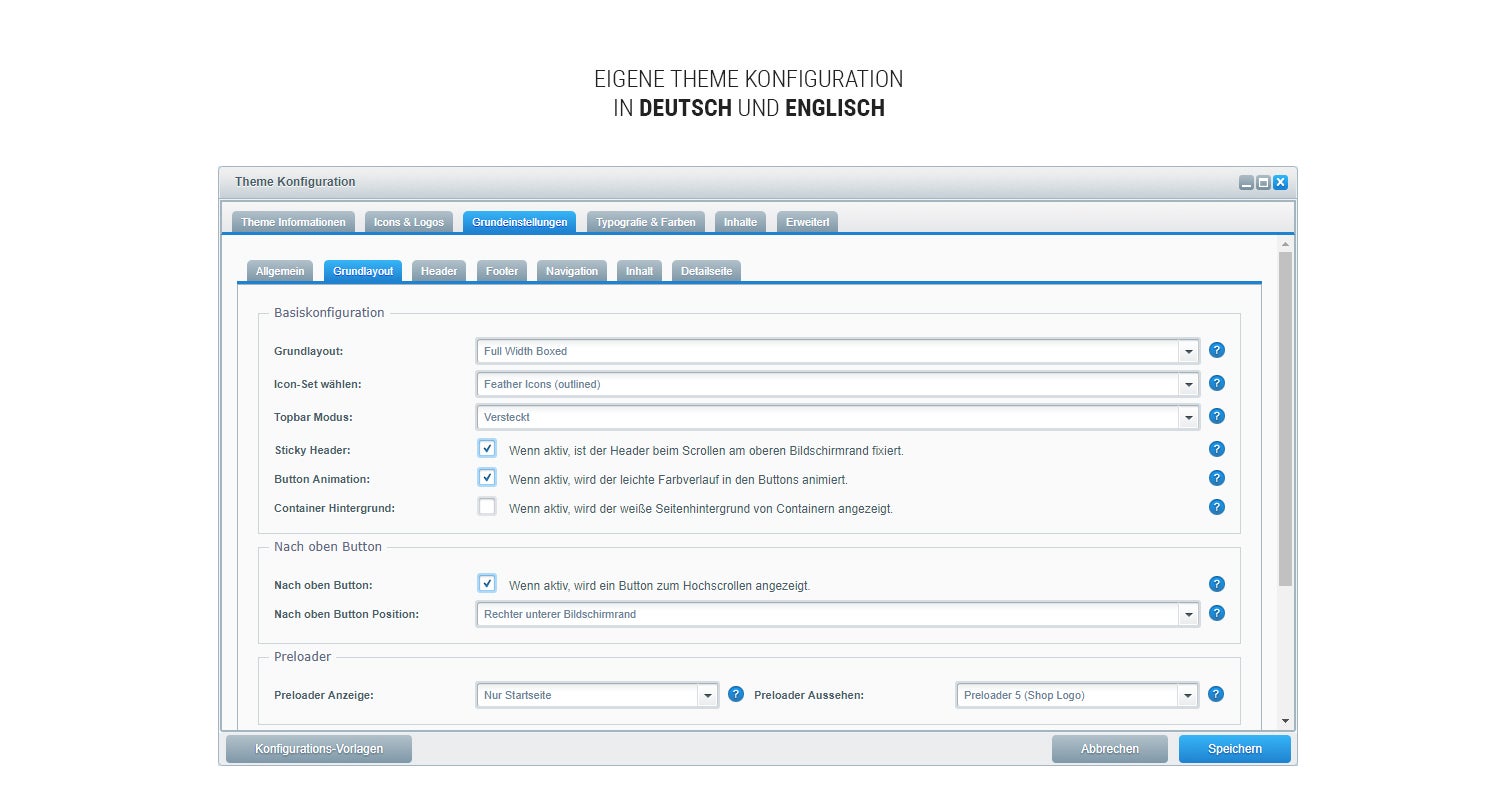Disable the Sticky Header checkbox
The height and width of the screenshot is (800, 1500).
click(487, 448)
